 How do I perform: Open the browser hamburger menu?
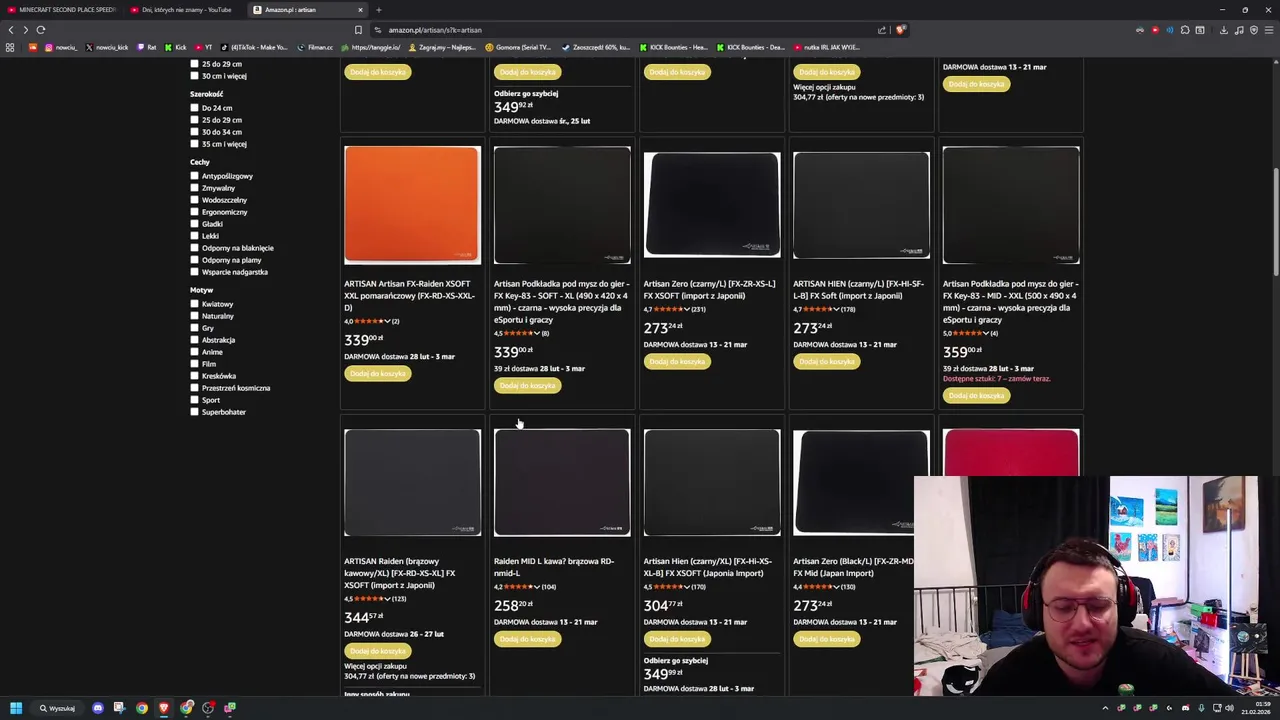[x=1269, y=30]
